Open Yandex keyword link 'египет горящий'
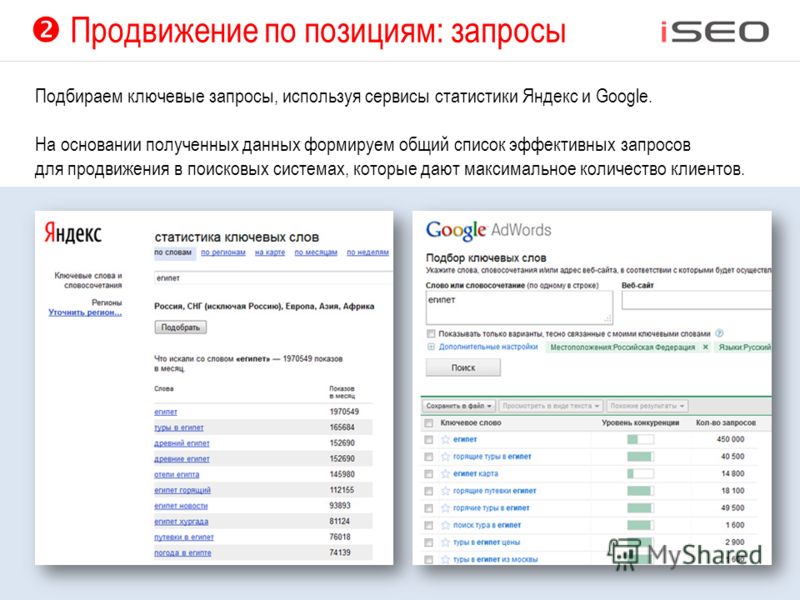Viewport: 800px width, 600px height. point(182,490)
